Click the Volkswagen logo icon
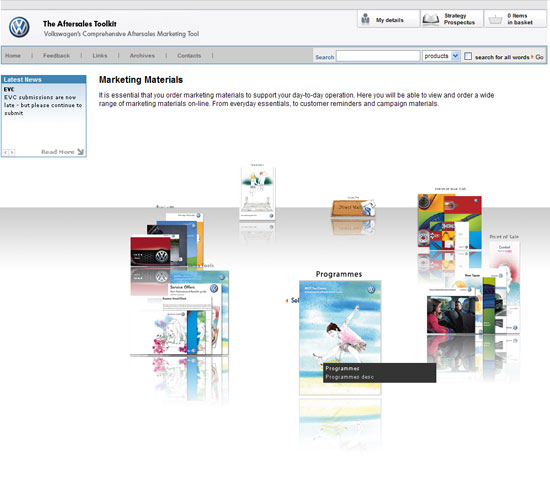The image size is (550, 481). point(19,27)
